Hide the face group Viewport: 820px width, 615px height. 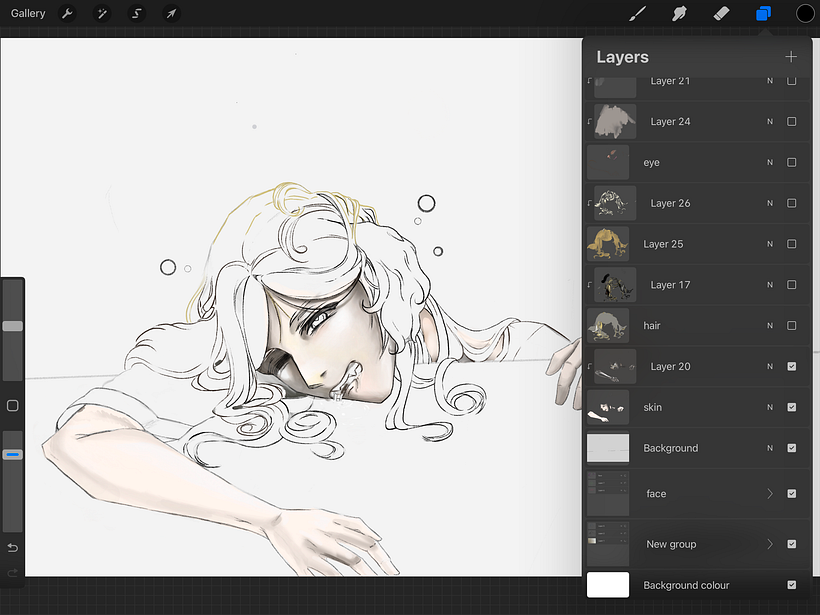point(792,493)
